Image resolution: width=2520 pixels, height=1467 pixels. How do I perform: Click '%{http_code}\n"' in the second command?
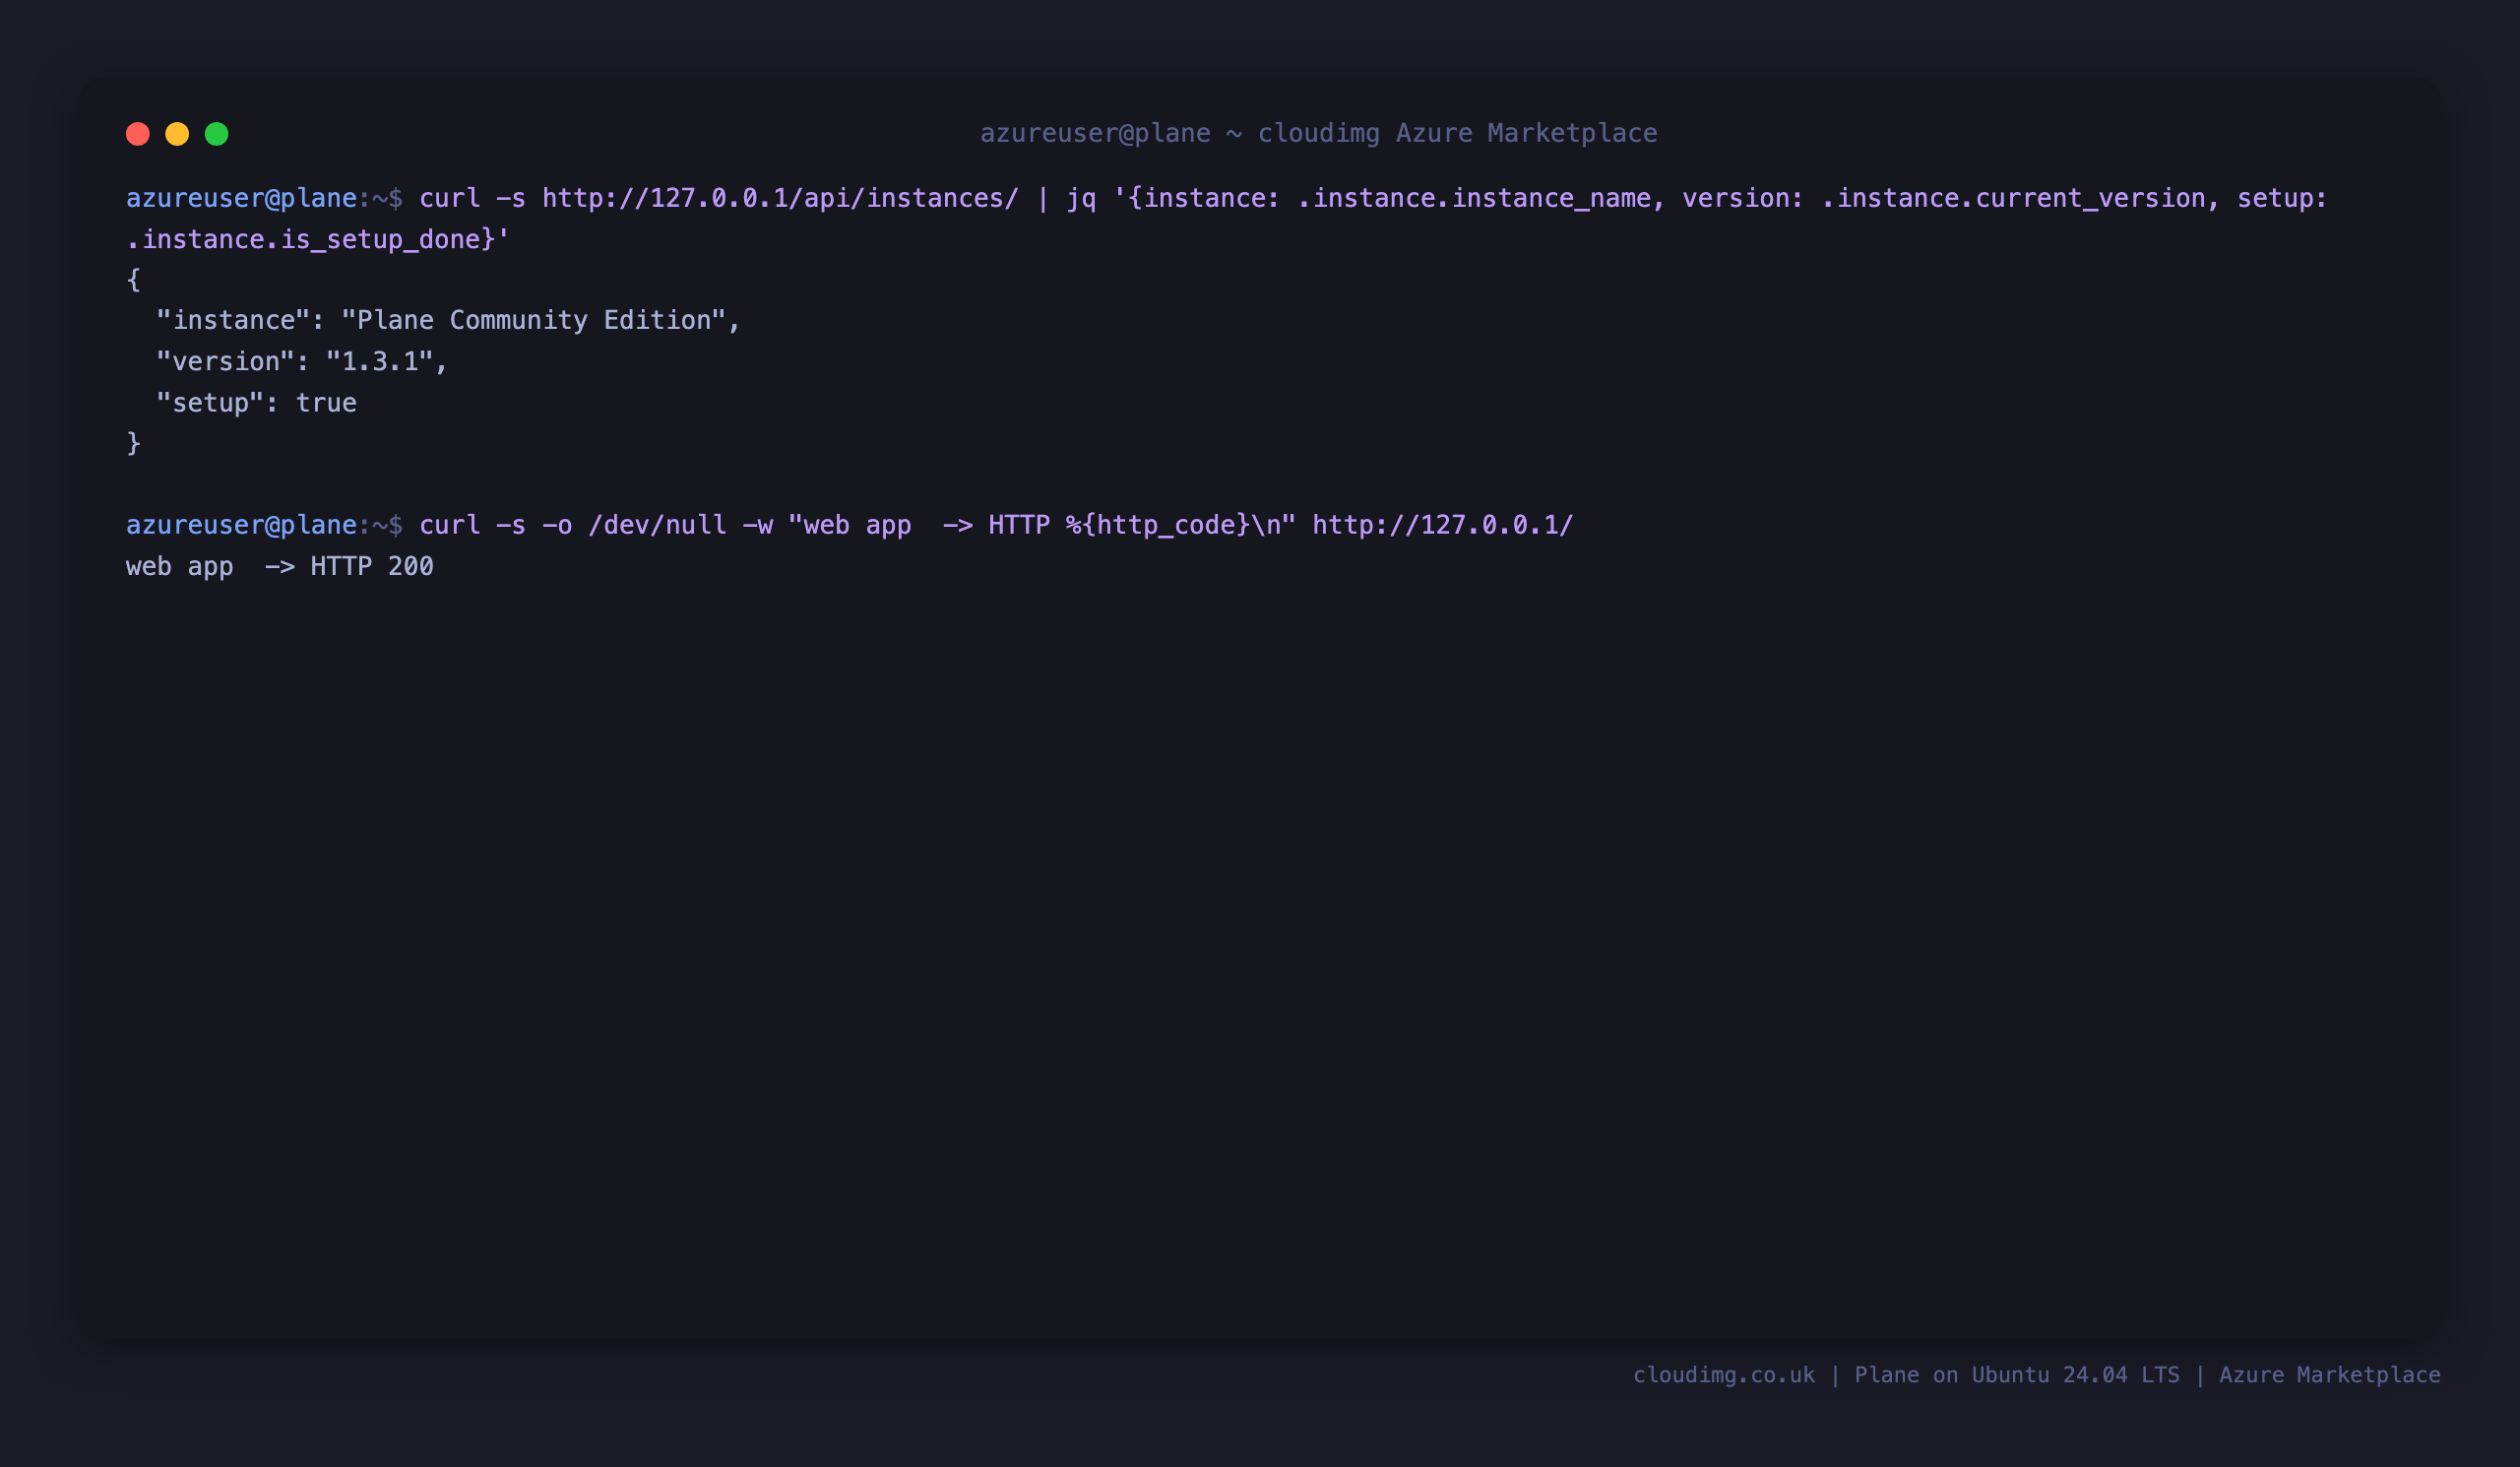pos(1180,525)
